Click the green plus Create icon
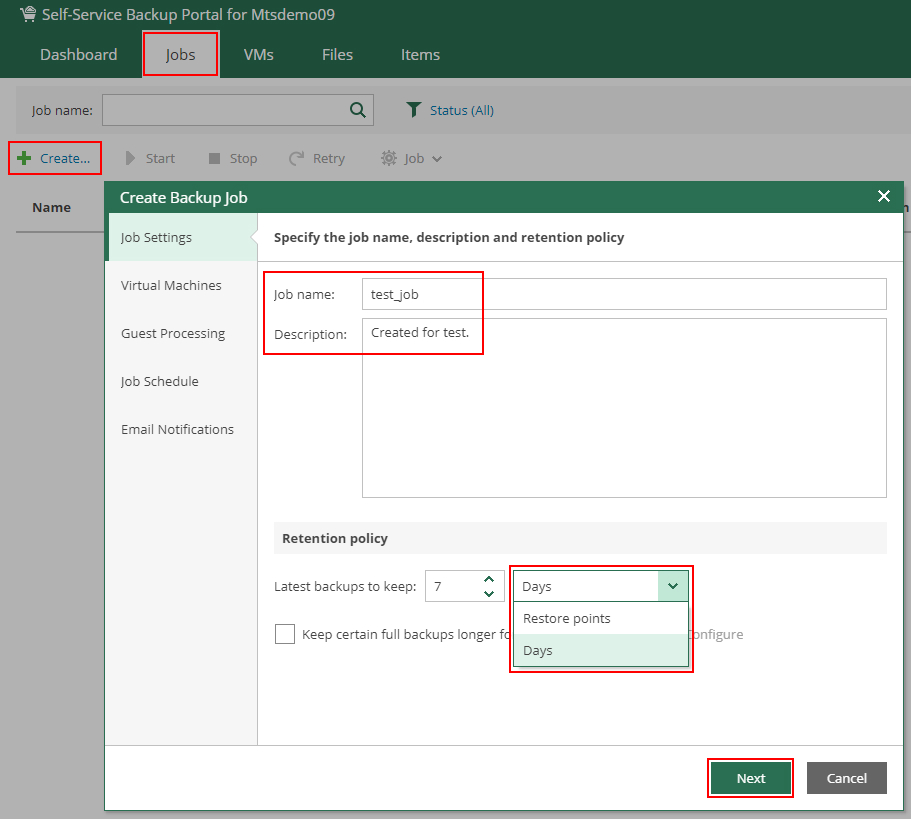This screenshot has height=819, width=911. pos(24,158)
